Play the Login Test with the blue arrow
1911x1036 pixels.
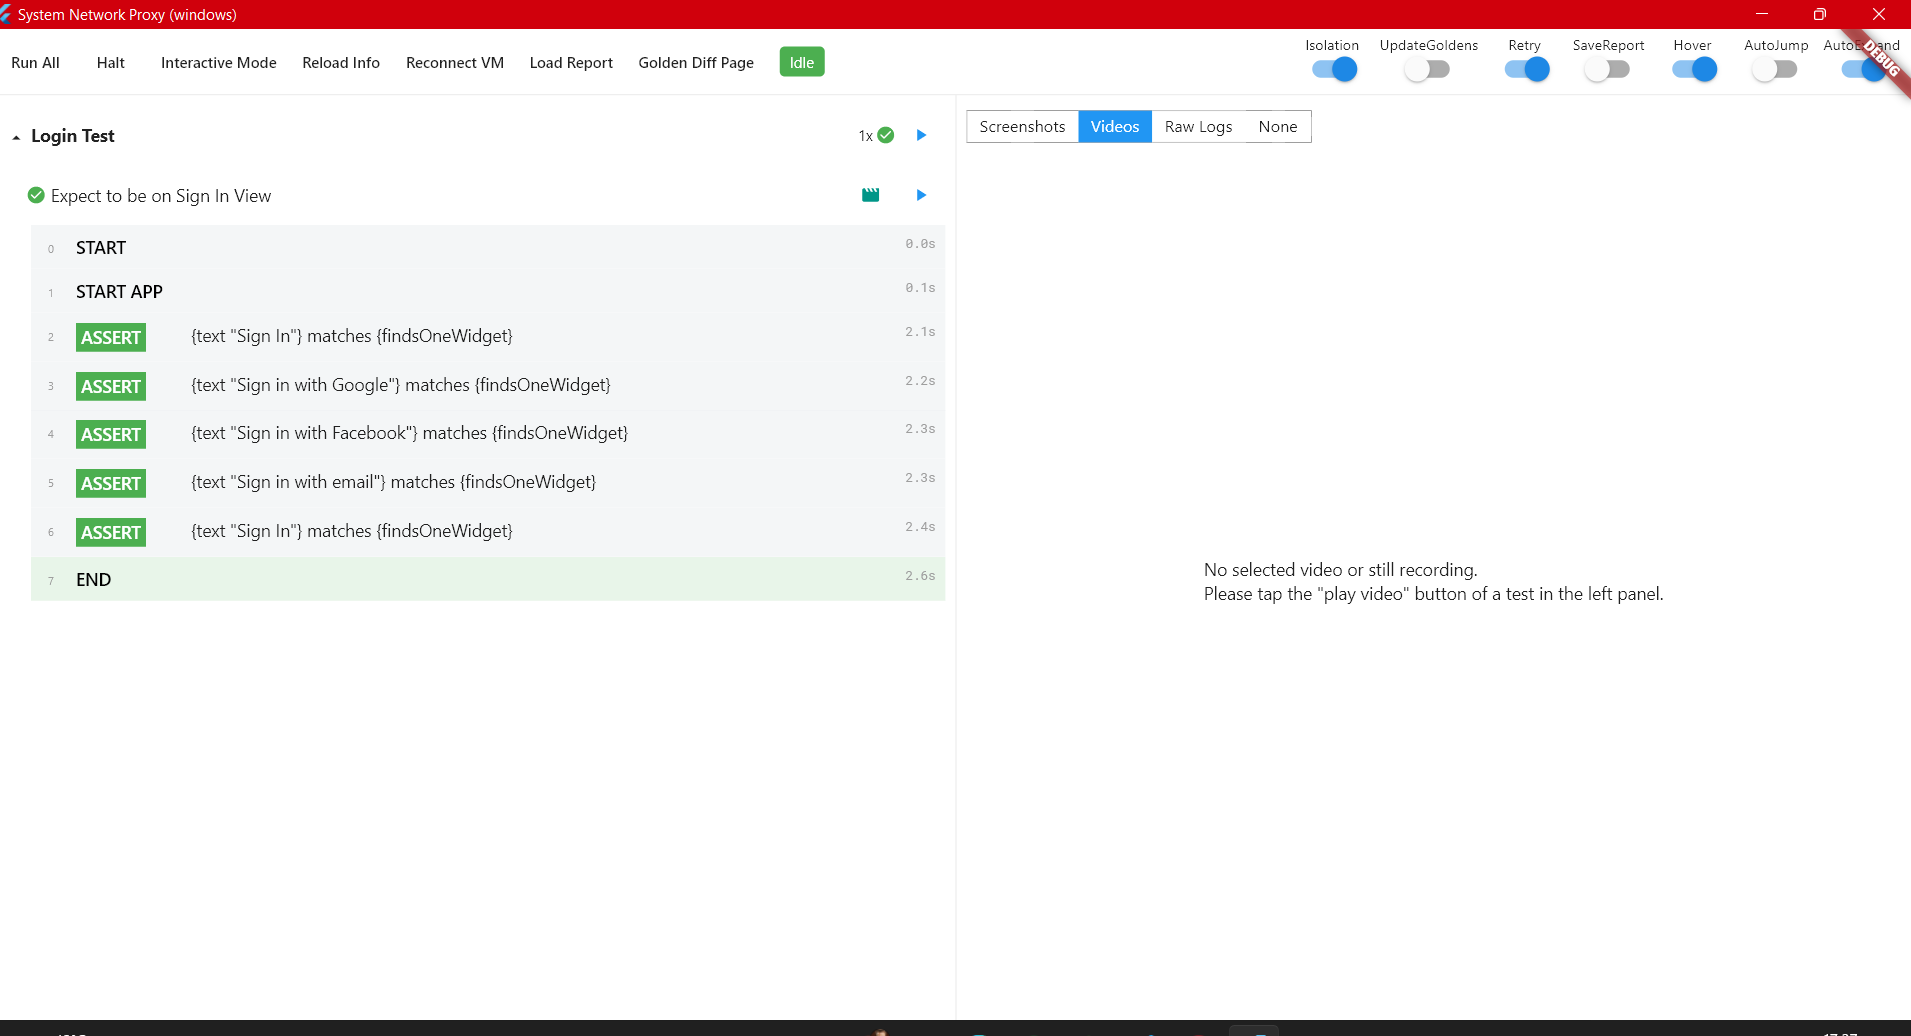tap(921, 135)
